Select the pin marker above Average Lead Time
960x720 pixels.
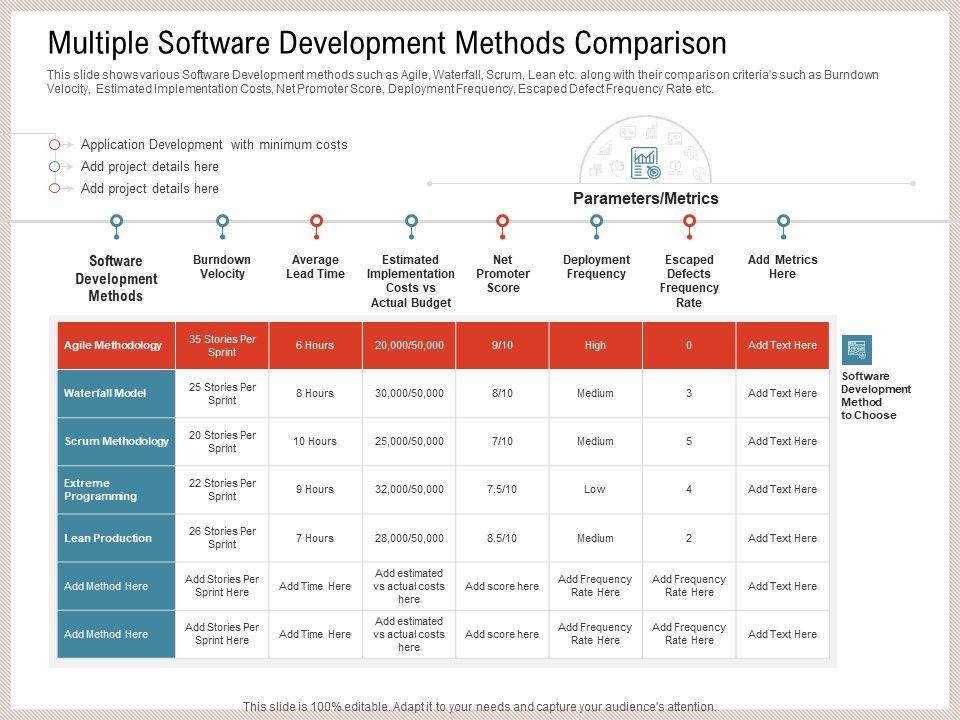316,221
